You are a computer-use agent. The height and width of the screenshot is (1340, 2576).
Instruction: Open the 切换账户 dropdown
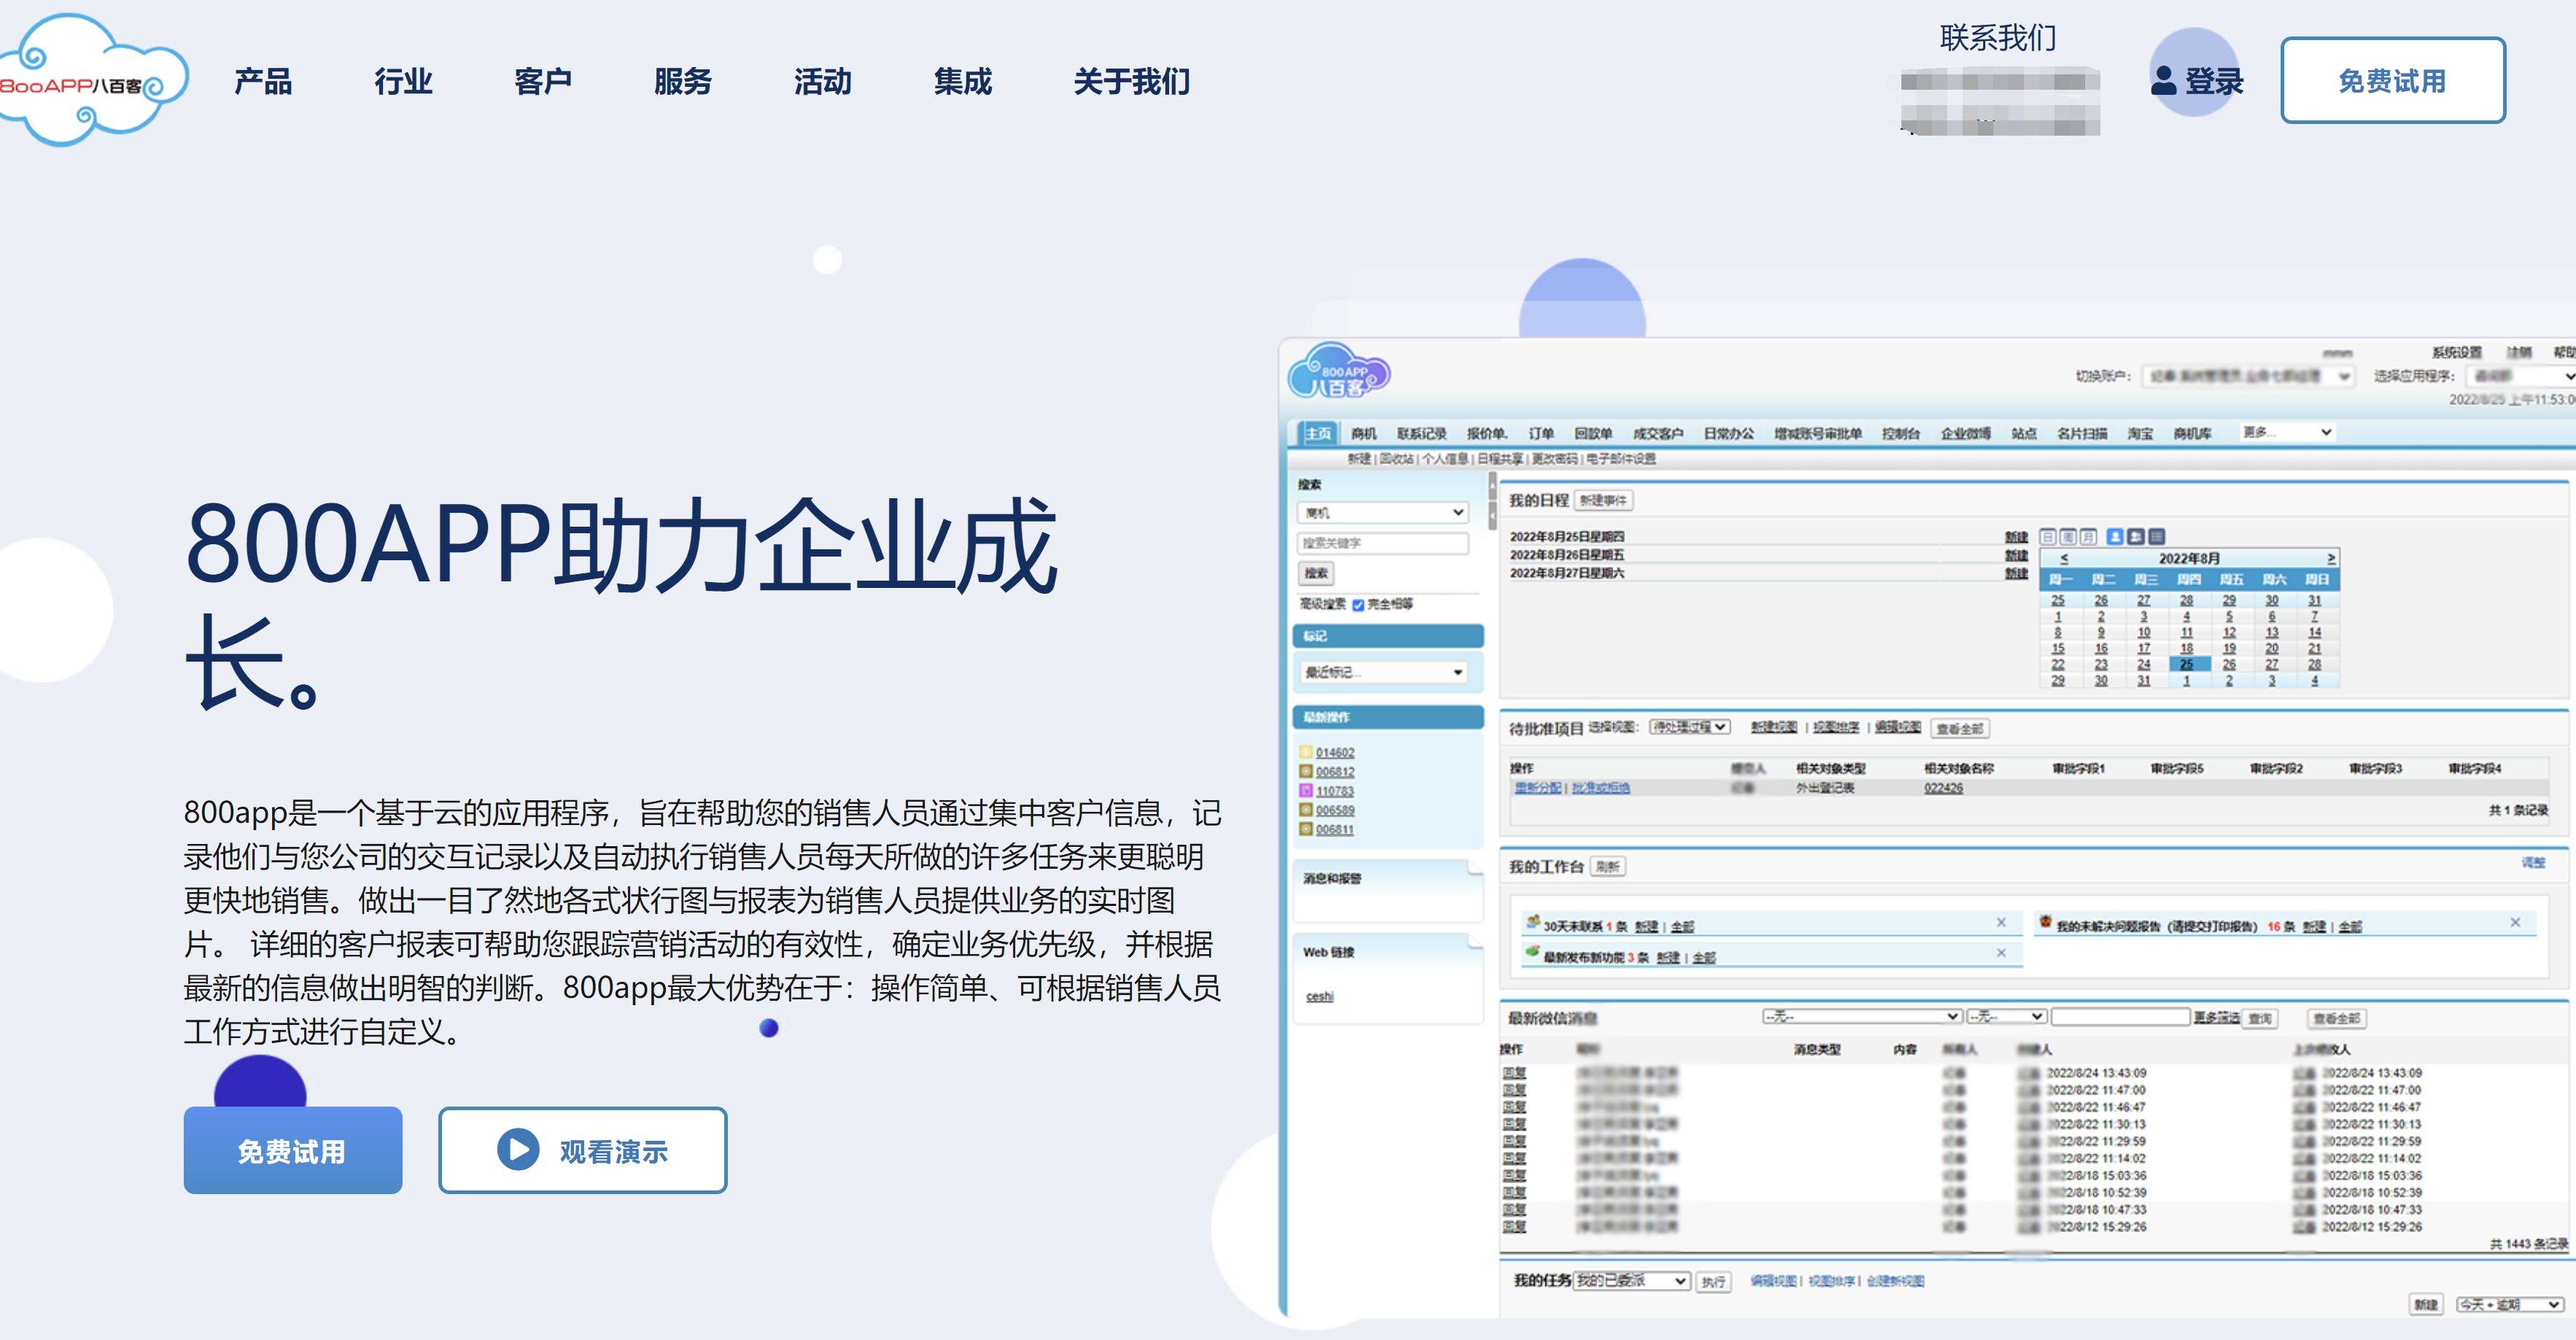[2248, 376]
